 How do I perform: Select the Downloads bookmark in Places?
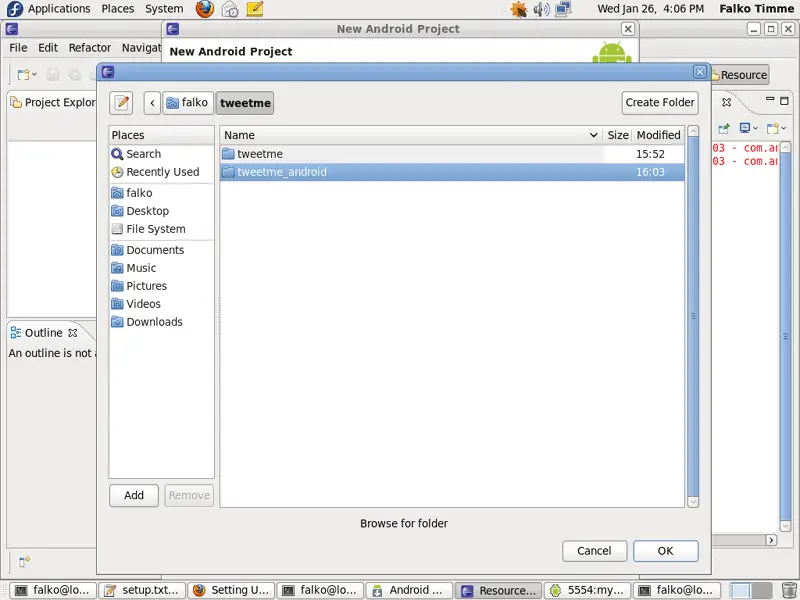click(x=162, y=322)
